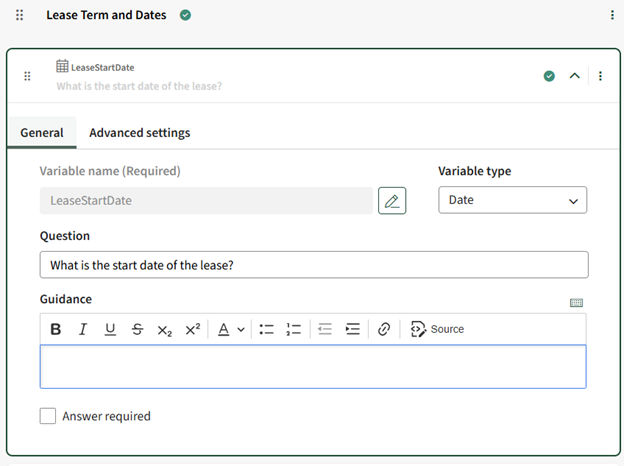Open the Variable type dropdown
Image resolution: width=624 pixels, height=466 pixels.
(x=512, y=200)
